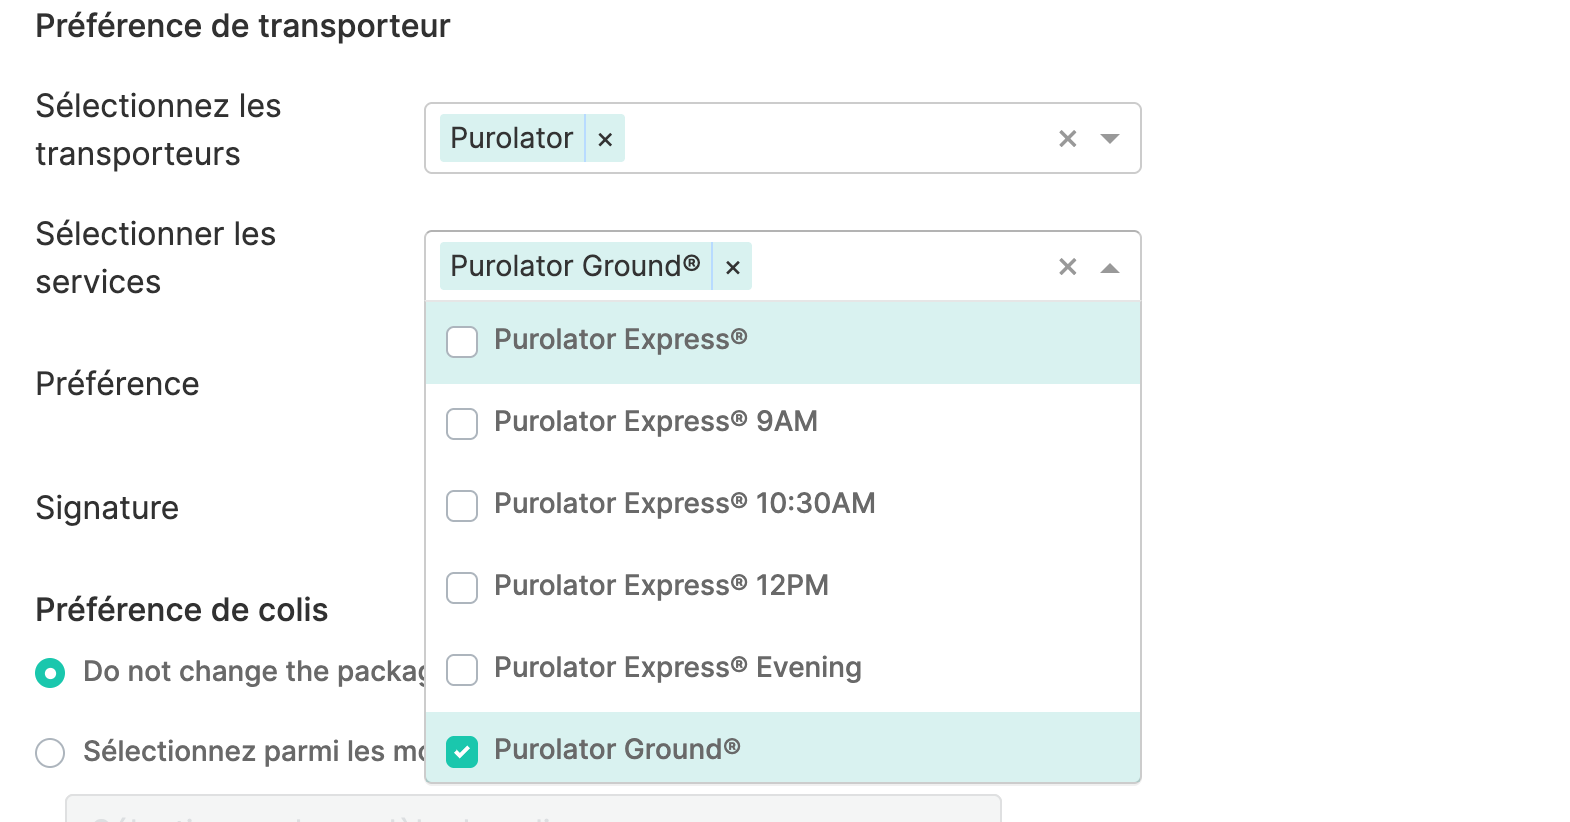1570x822 pixels.
Task: Pick Purolator Express® Evening option label
Action: point(677,668)
